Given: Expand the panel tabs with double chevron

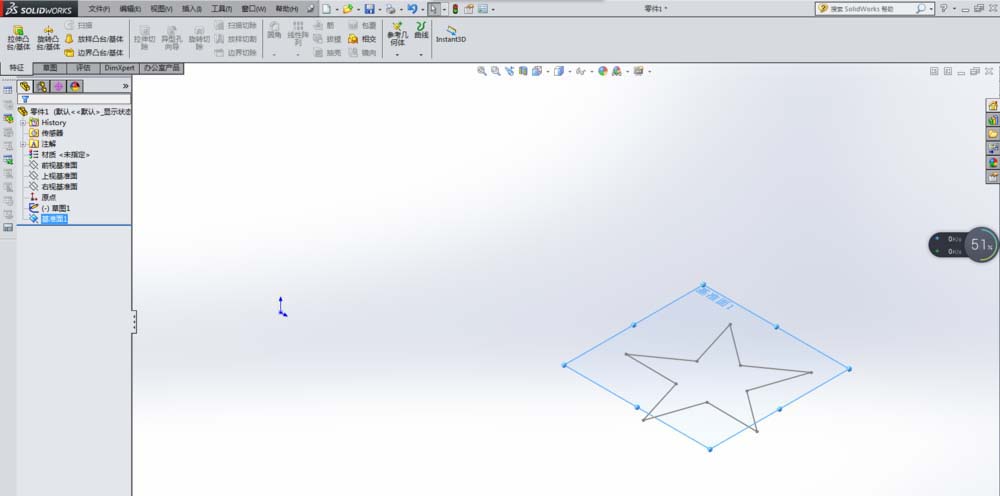Looking at the screenshot, I should pyautogui.click(x=125, y=86).
